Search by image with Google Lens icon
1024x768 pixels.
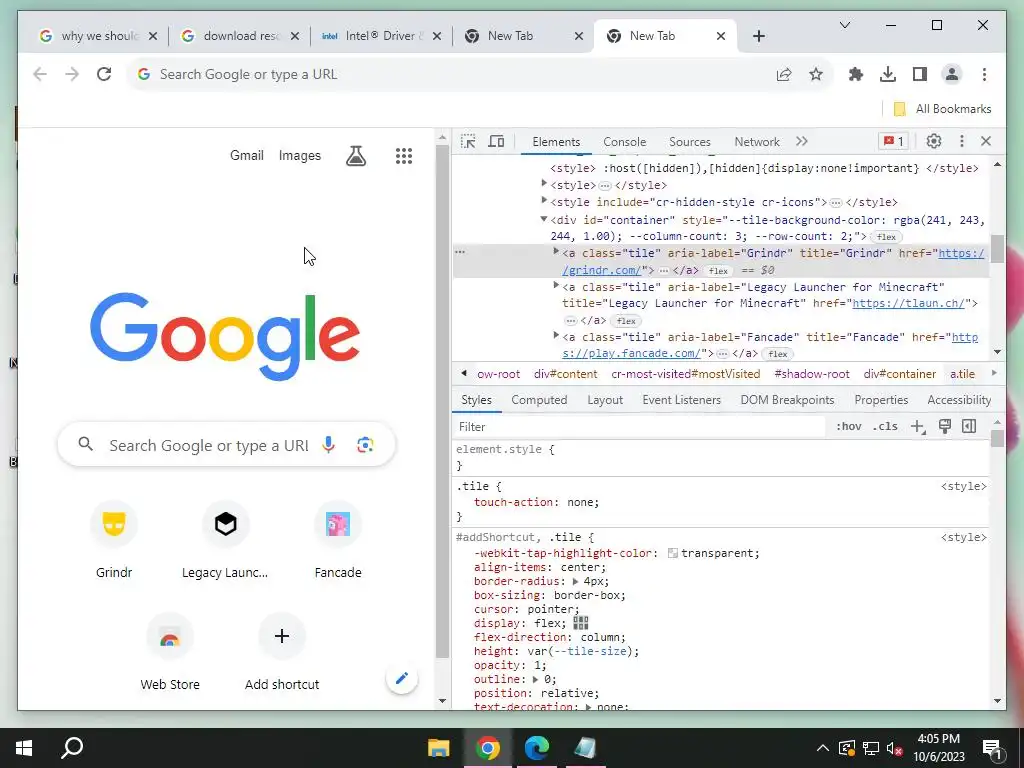[x=365, y=445]
